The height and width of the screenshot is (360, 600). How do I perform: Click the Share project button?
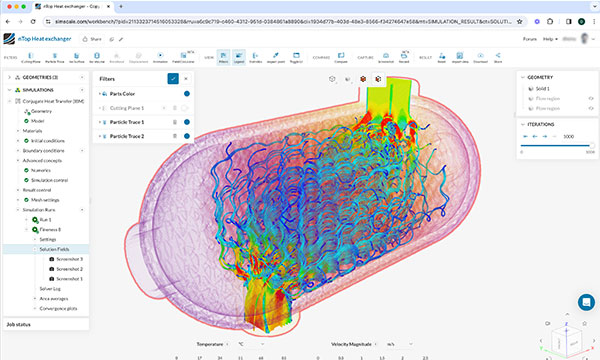92,39
